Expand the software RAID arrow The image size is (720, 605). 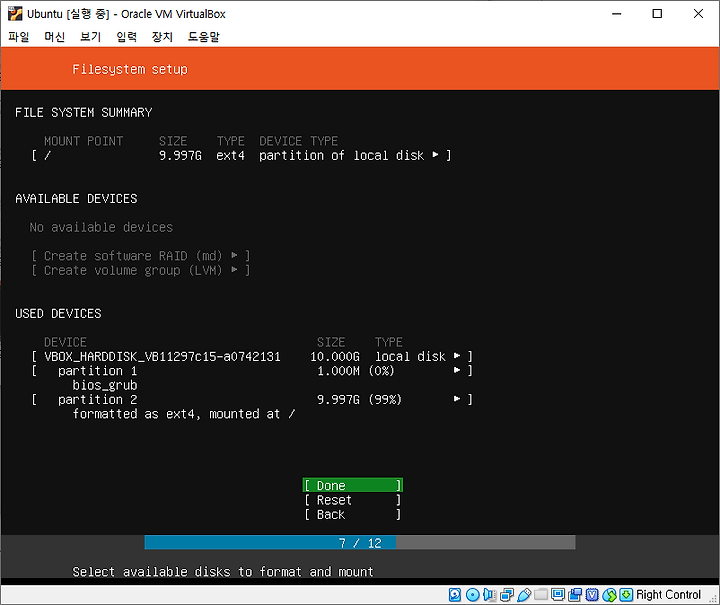click(234, 255)
